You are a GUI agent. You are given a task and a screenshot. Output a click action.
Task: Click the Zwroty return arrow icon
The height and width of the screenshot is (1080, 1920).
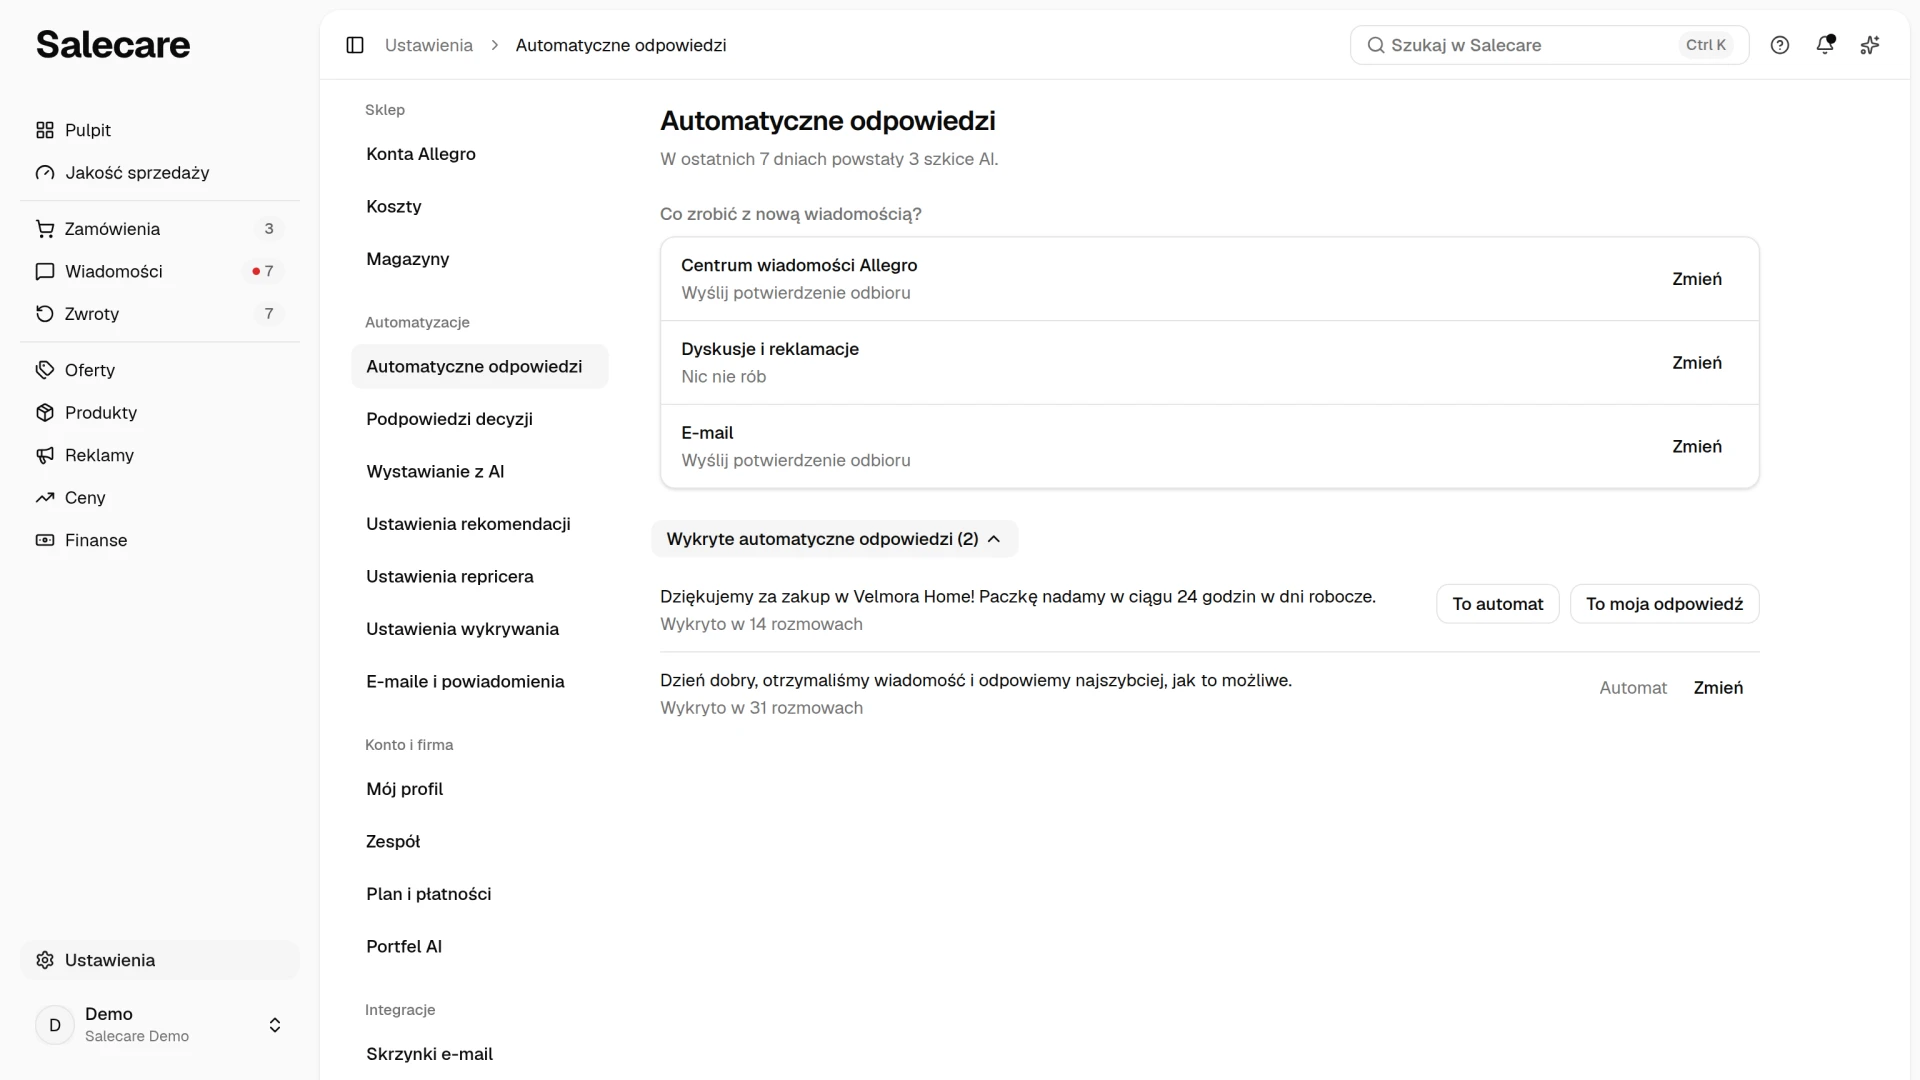pos(45,314)
